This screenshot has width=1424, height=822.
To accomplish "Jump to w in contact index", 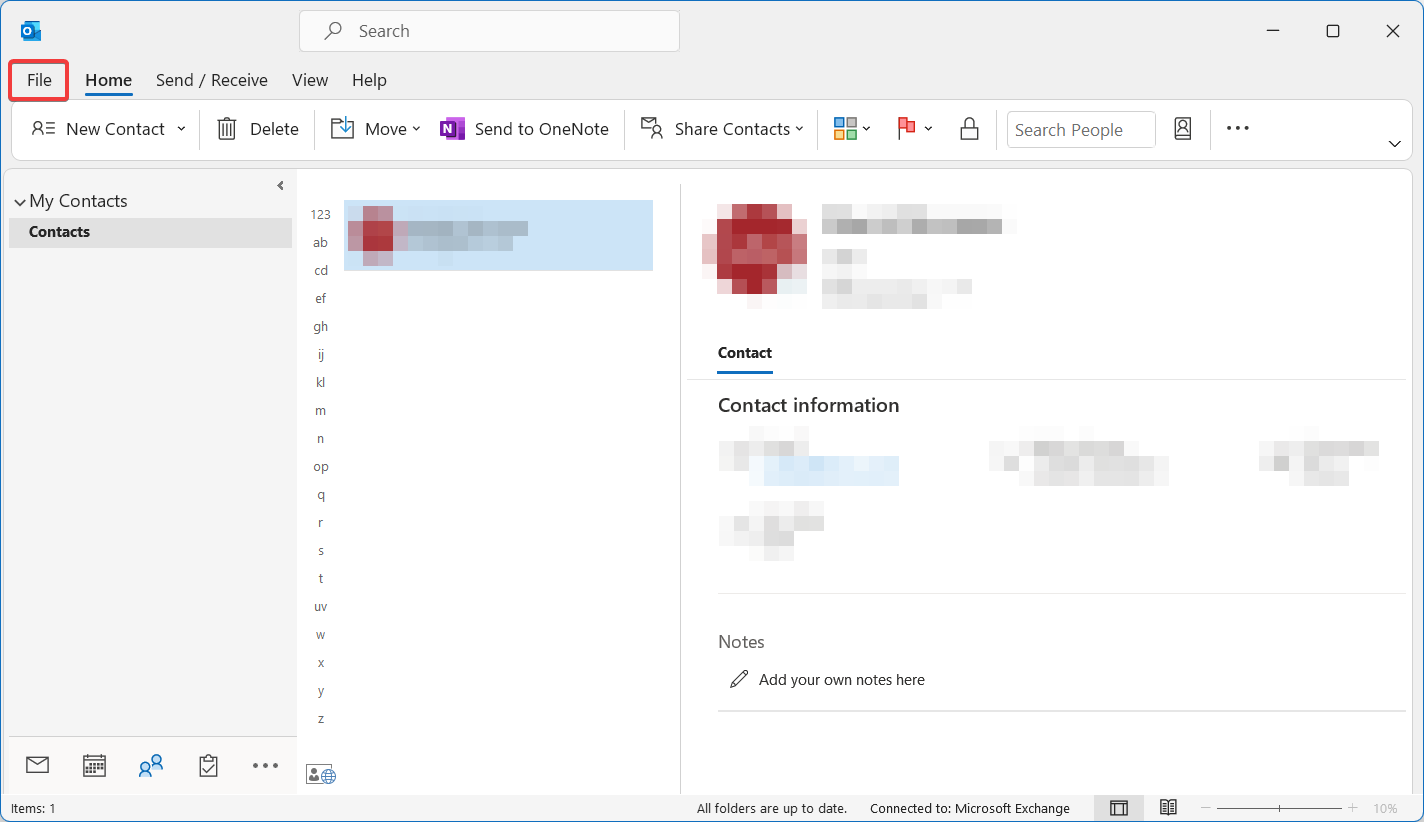I will click(320, 635).
